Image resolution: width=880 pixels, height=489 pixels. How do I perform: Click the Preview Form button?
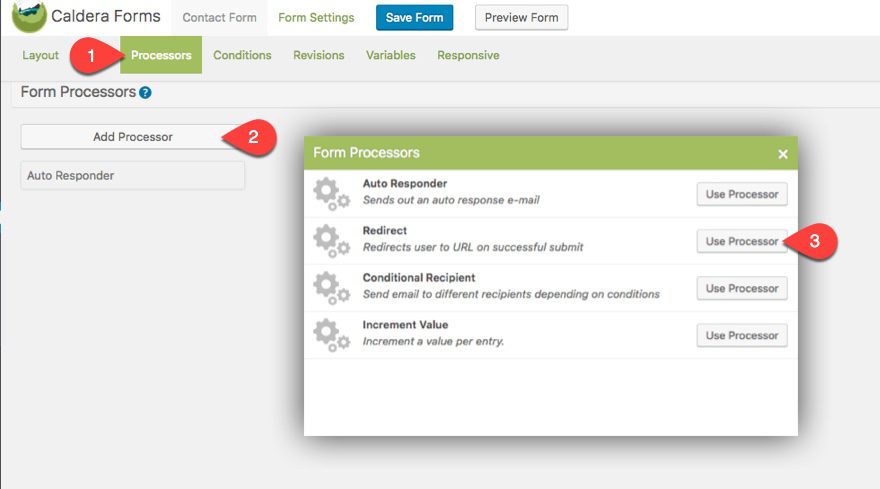(x=521, y=17)
